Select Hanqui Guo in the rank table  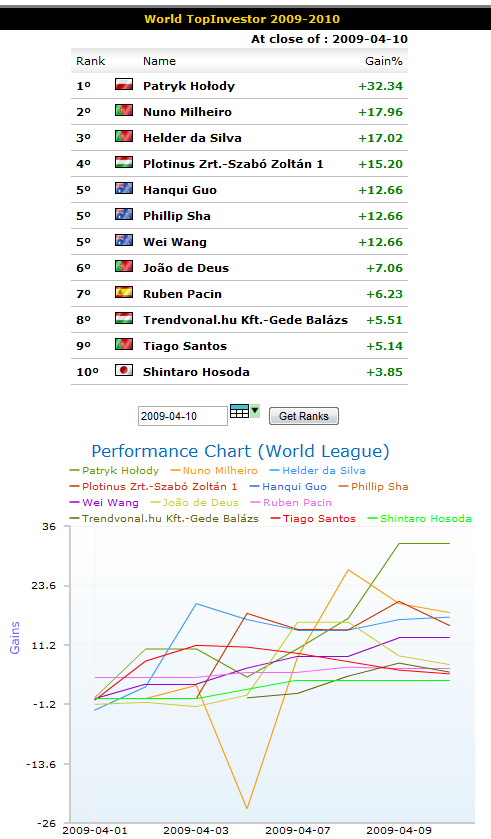pyautogui.click(x=180, y=190)
